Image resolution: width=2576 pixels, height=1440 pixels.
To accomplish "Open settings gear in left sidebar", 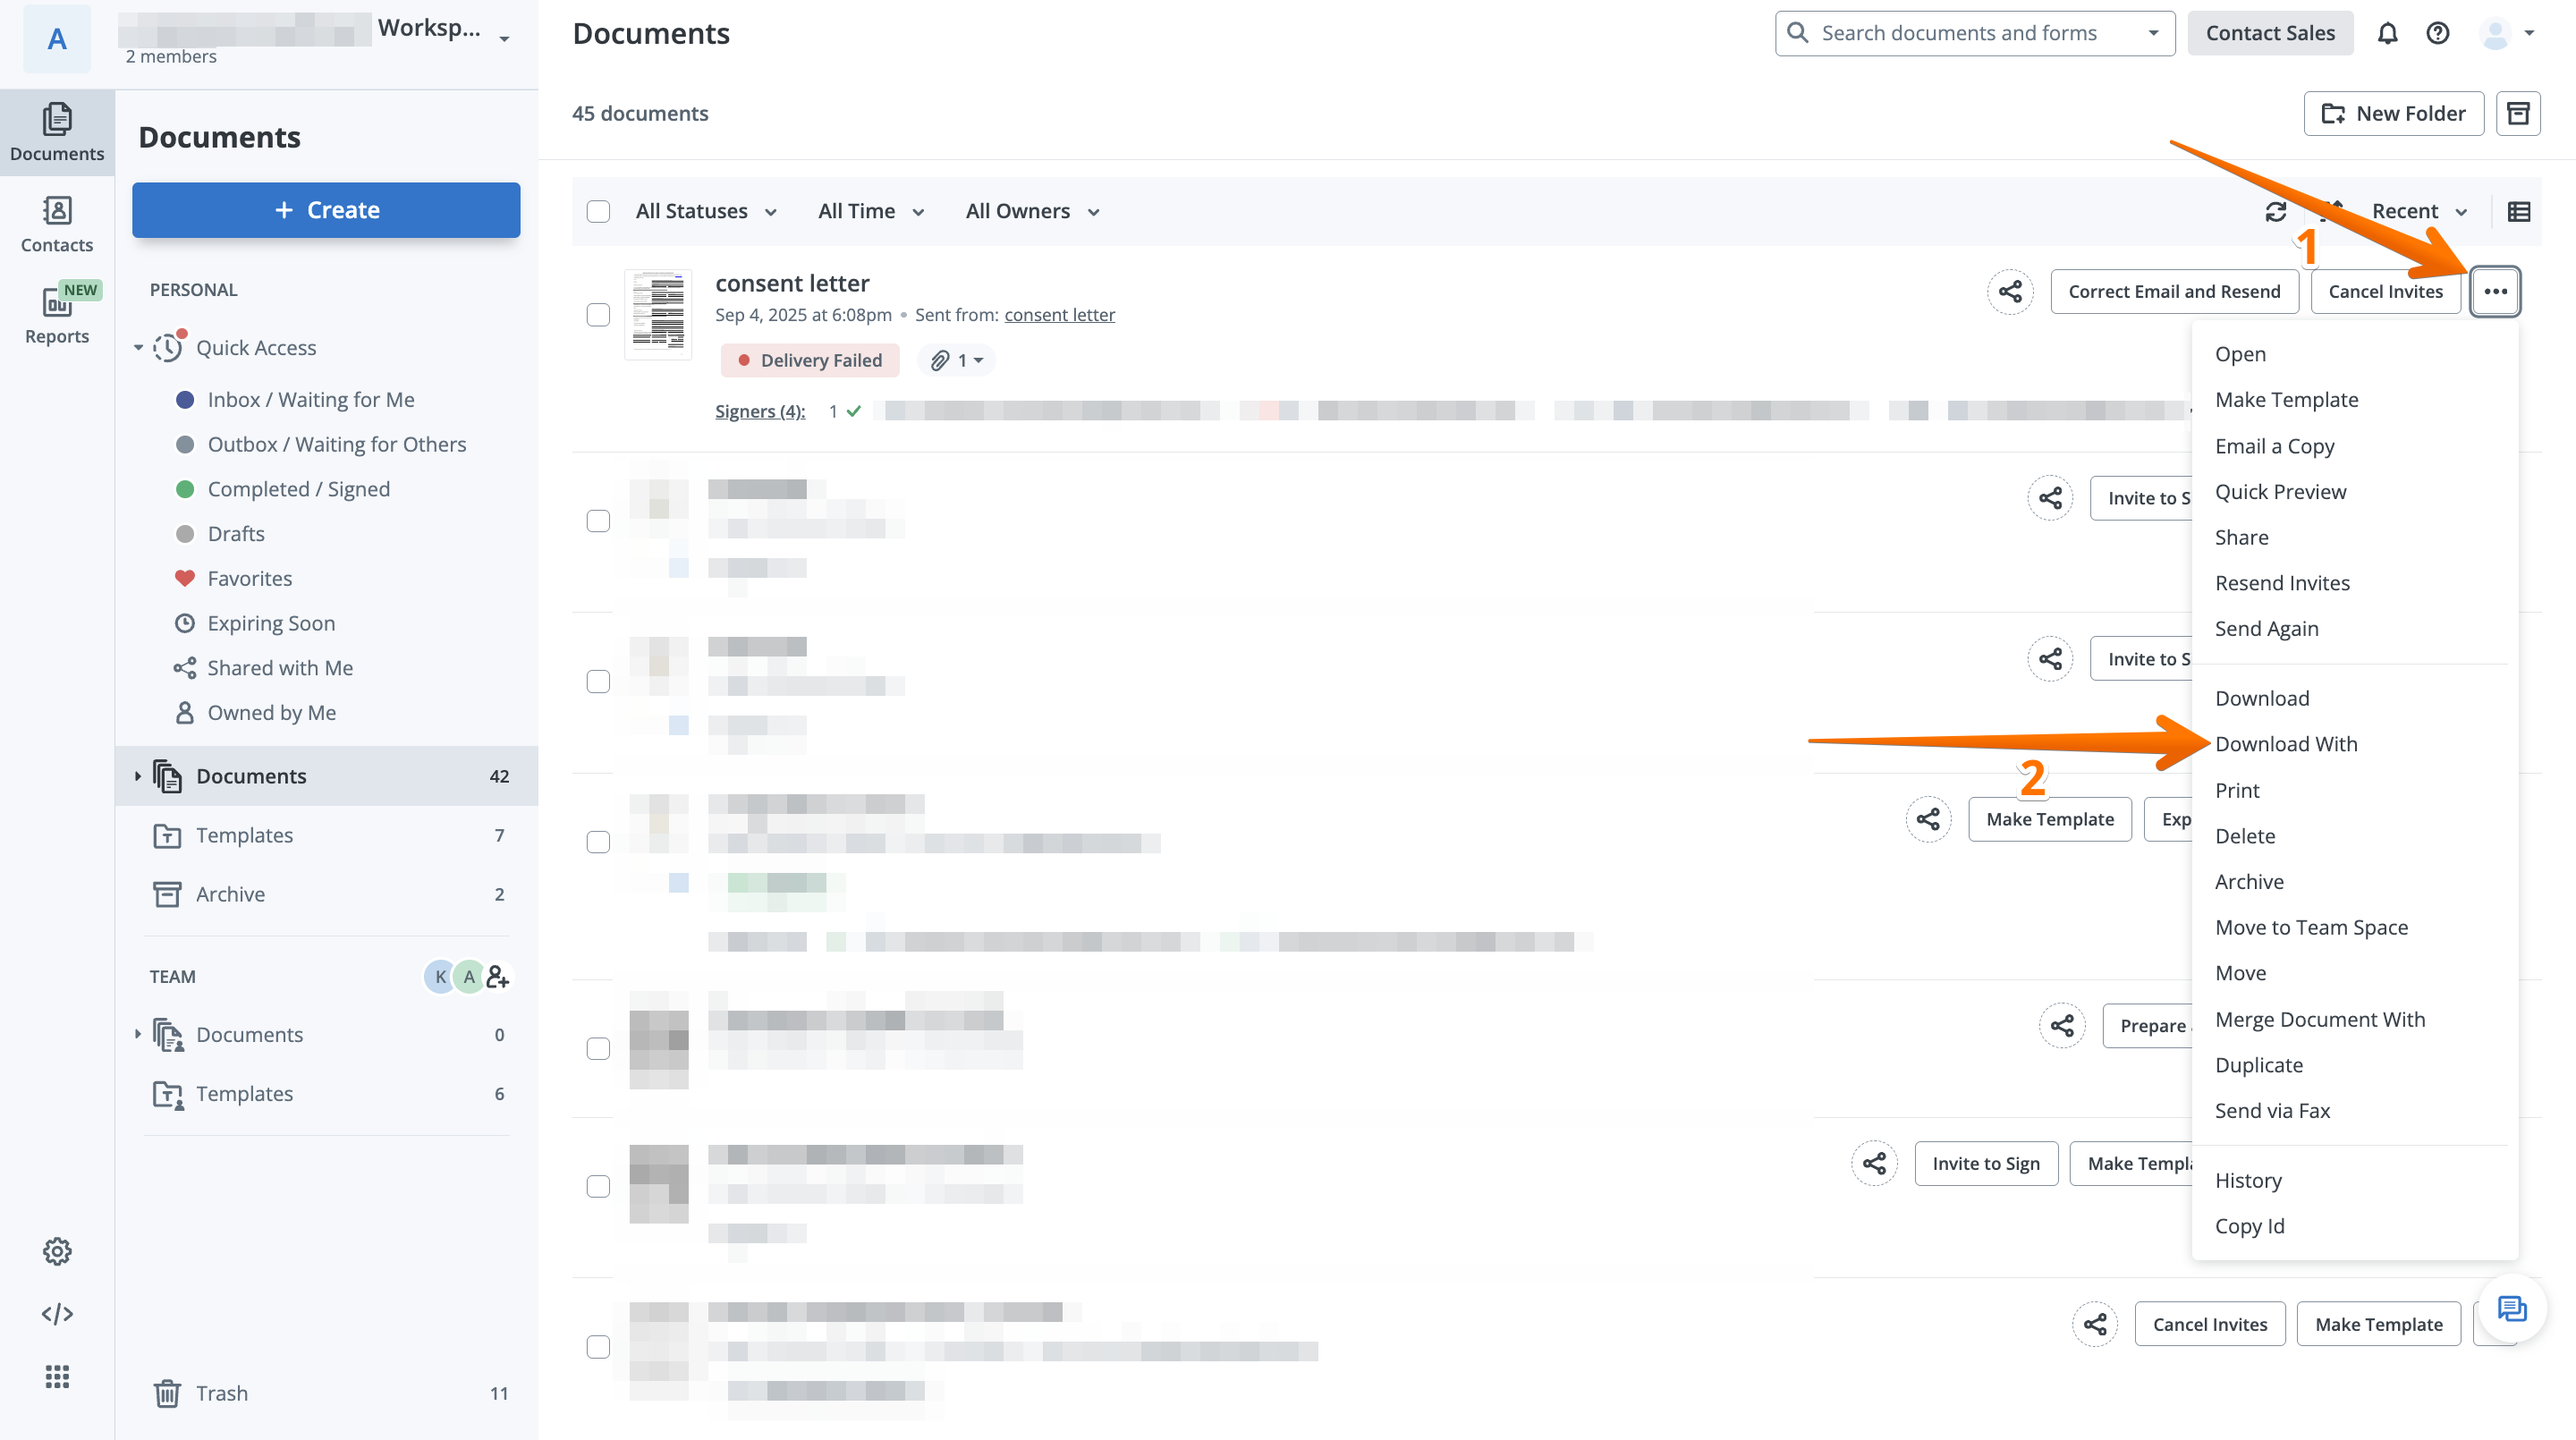I will coord(57,1251).
